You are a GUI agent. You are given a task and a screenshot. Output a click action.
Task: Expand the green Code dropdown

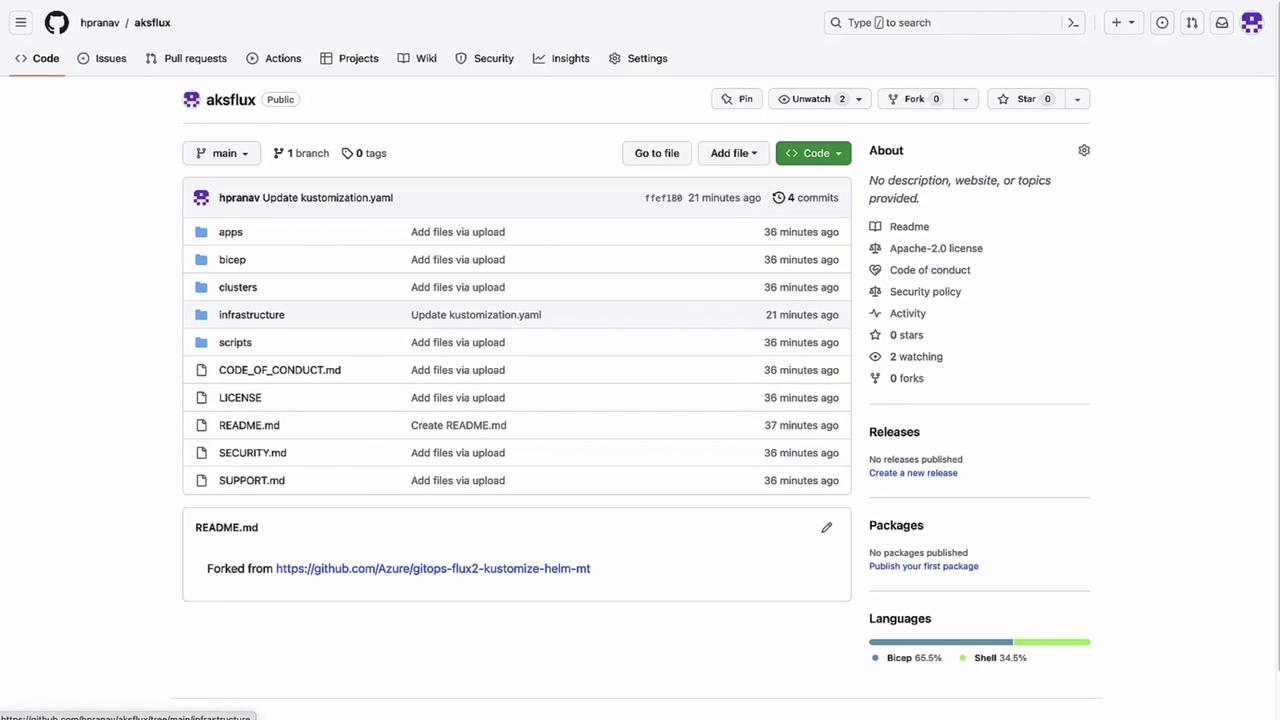pyautogui.click(x=813, y=153)
